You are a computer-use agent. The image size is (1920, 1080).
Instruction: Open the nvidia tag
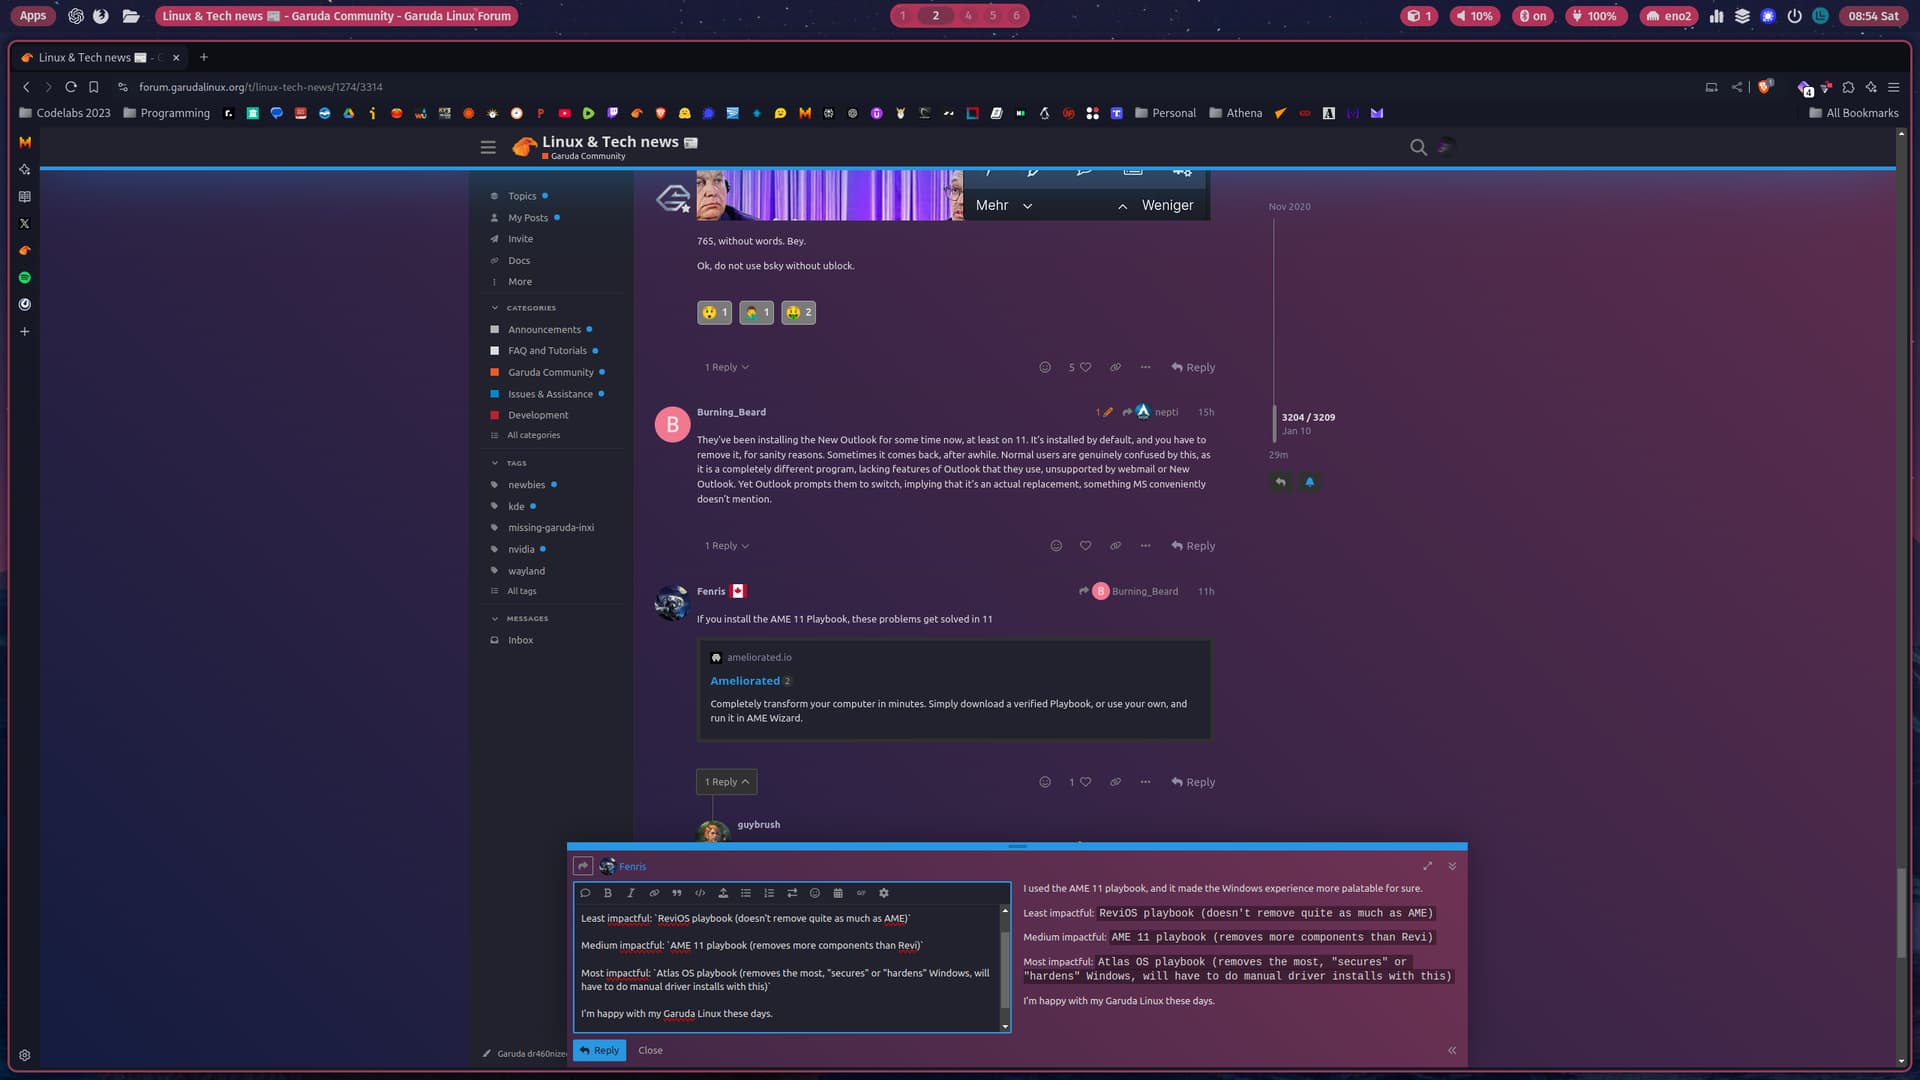click(521, 549)
